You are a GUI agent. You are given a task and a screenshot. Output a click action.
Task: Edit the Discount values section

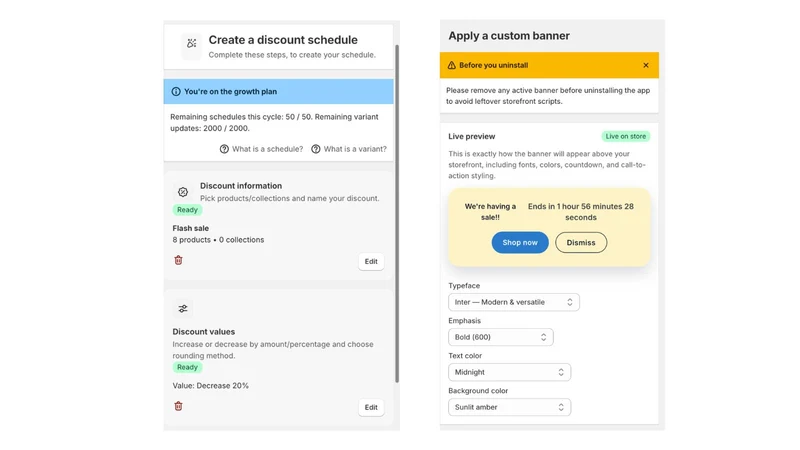tap(371, 407)
